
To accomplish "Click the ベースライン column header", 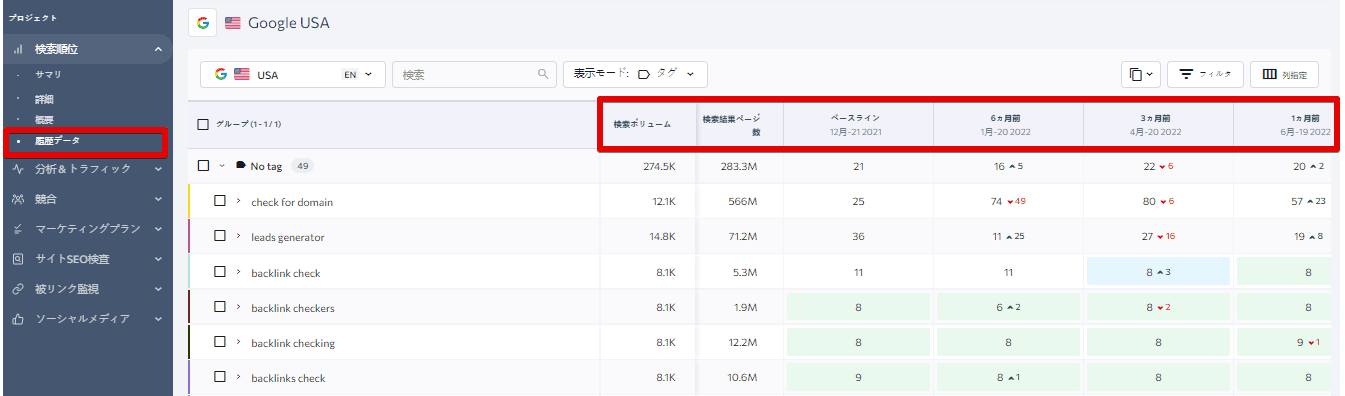I will point(855,124).
